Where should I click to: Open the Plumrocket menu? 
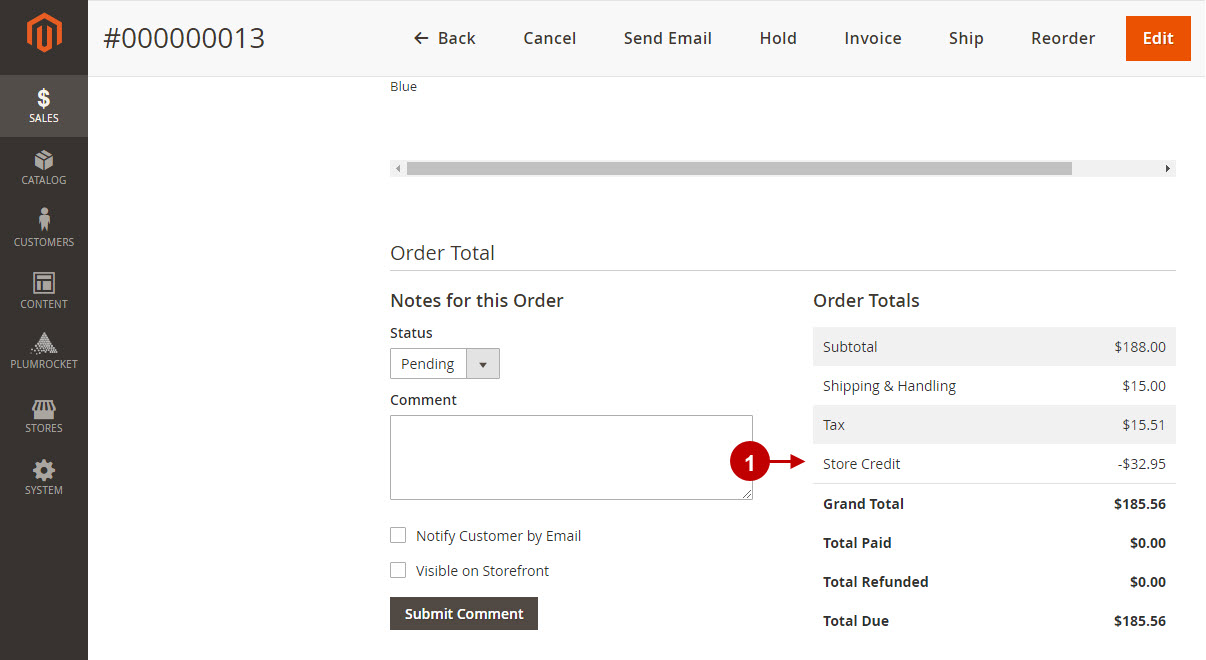click(44, 352)
